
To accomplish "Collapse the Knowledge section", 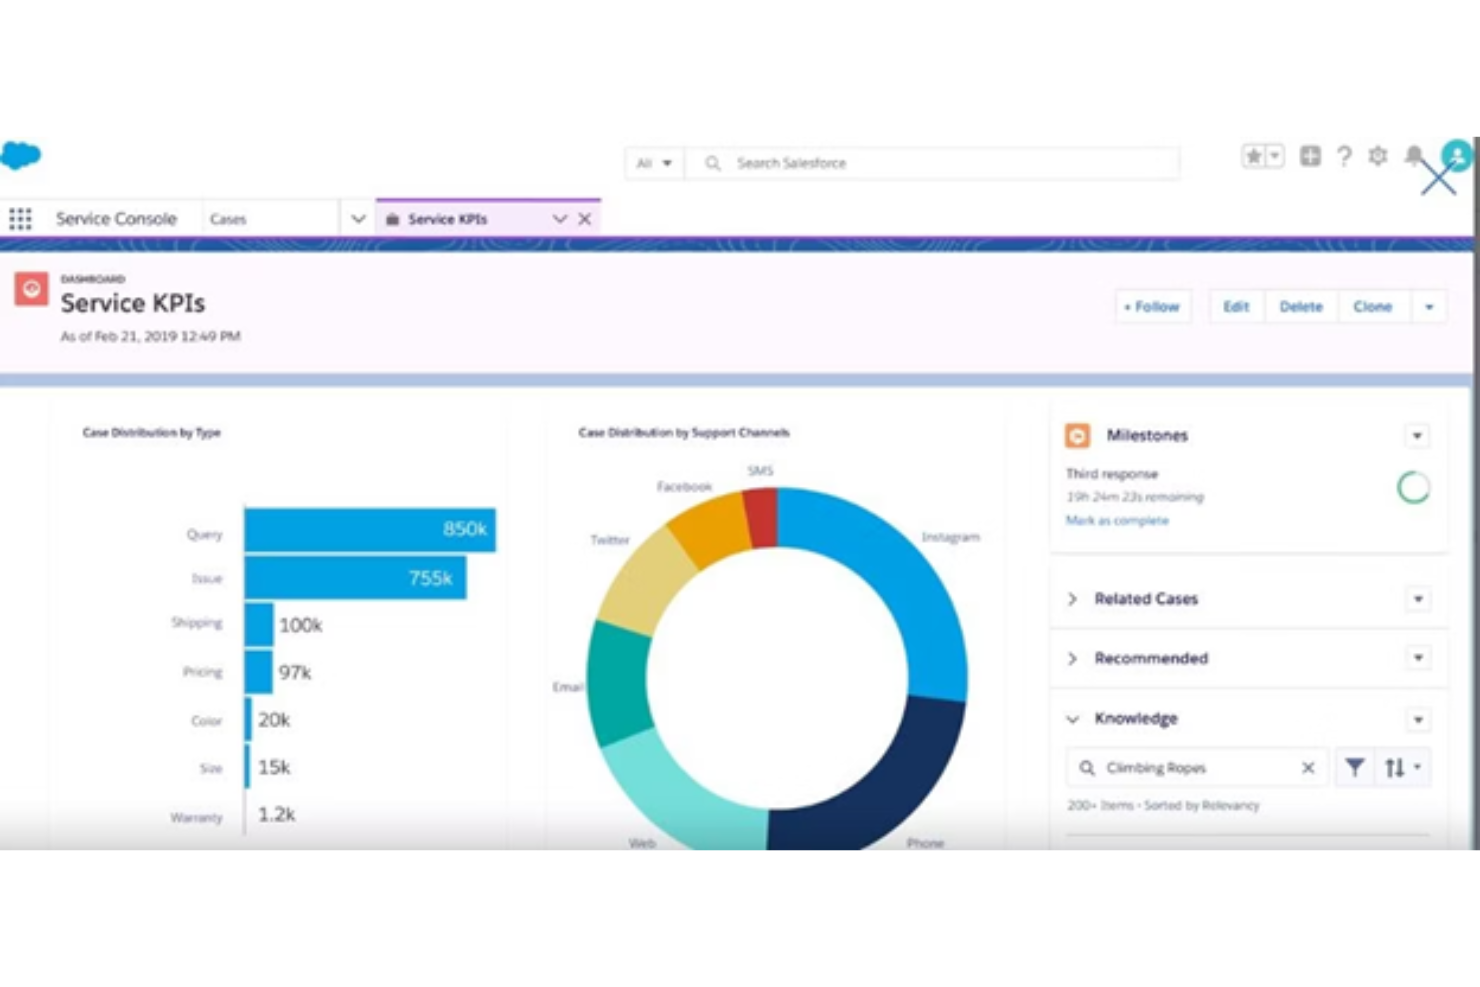I will tap(1073, 719).
